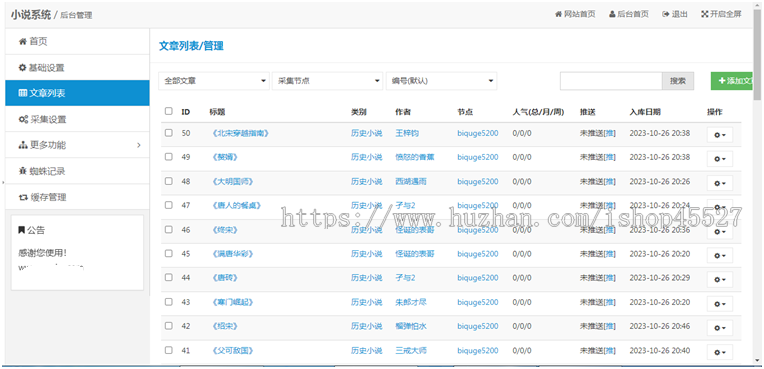Open article 《唐人的餐桌》

pos(236,205)
